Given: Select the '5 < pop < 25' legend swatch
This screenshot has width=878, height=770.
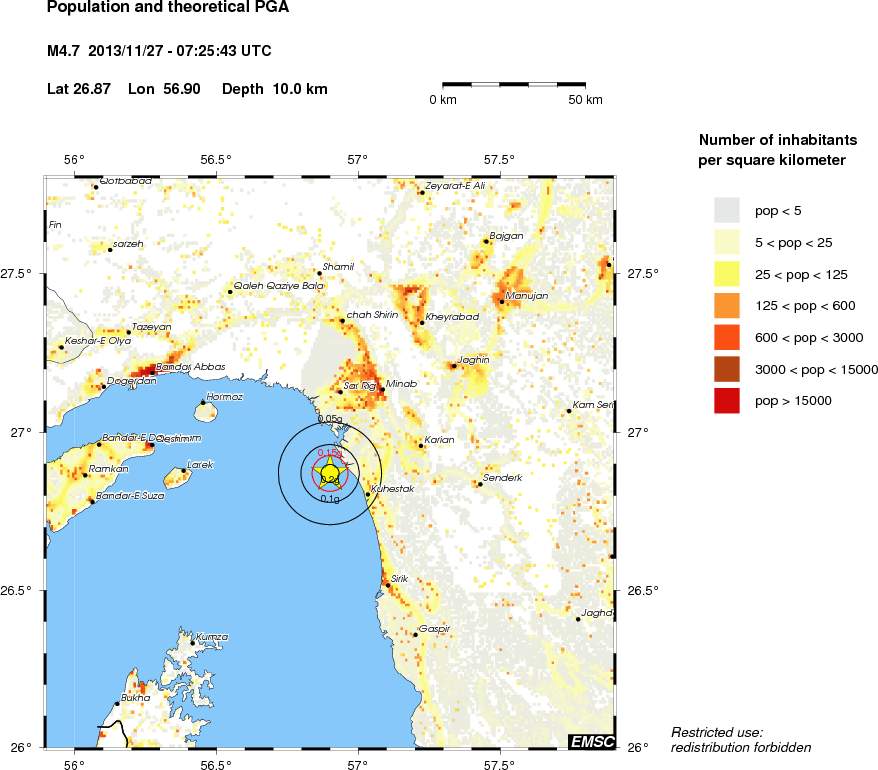Looking at the screenshot, I should [726, 242].
